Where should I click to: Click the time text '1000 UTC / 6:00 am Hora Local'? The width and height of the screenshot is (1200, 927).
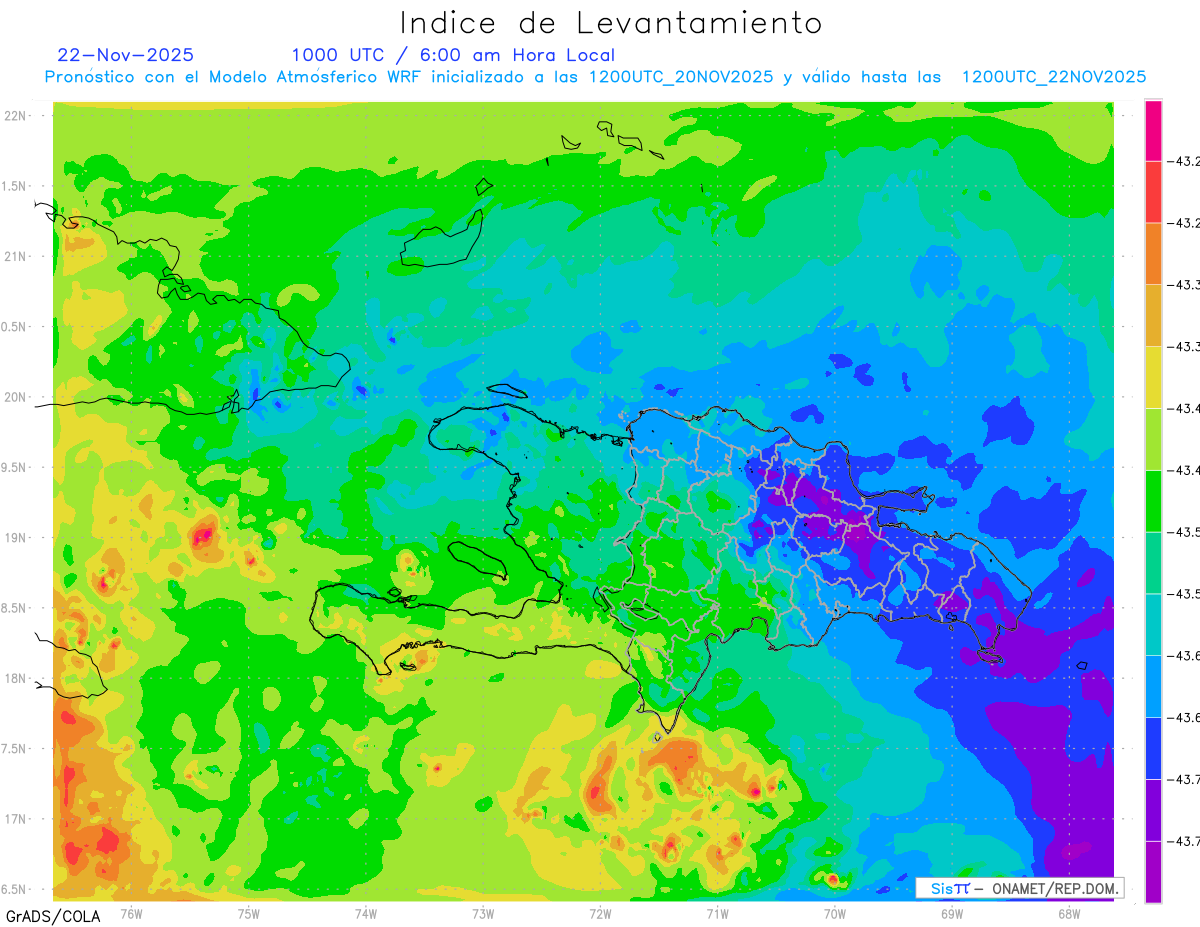pyautogui.click(x=453, y=55)
